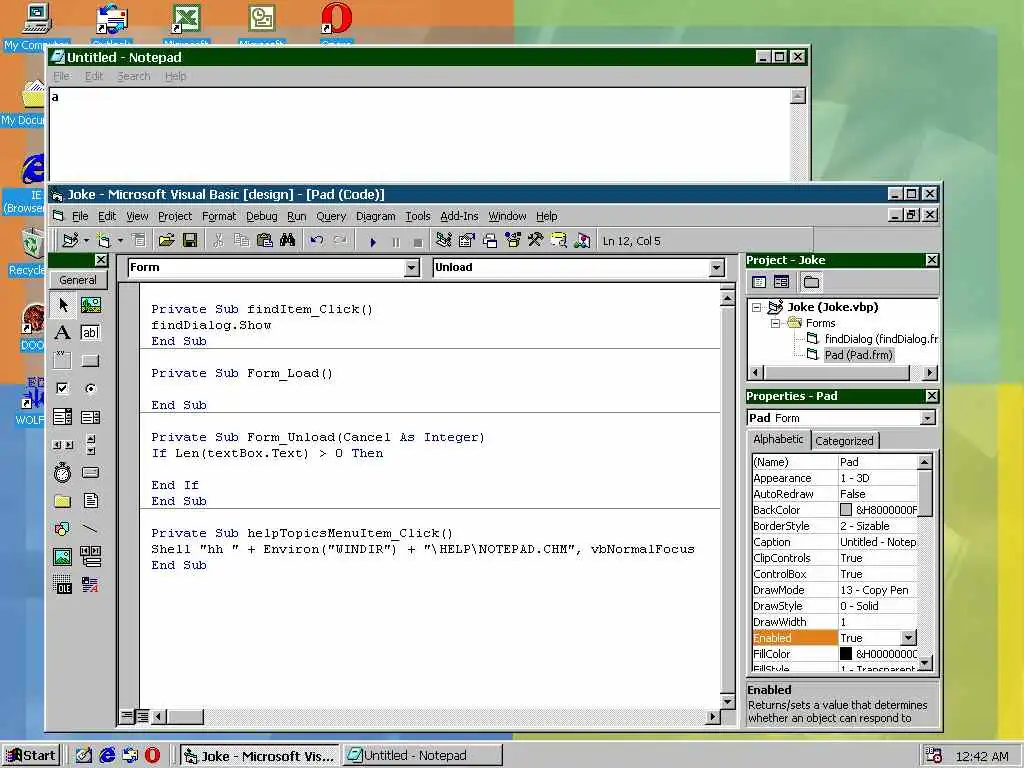Image resolution: width=1024 pixels, height=768 pixels.
Task: Start the program with Run arrow
Action: pyautogui.click(x=373, y=242)
